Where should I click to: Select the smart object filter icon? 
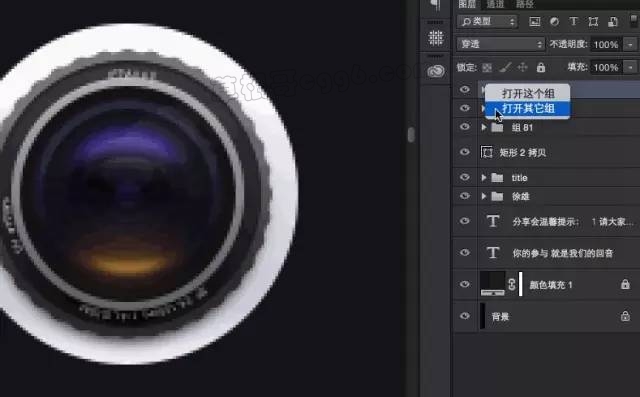tap(613, 22)
